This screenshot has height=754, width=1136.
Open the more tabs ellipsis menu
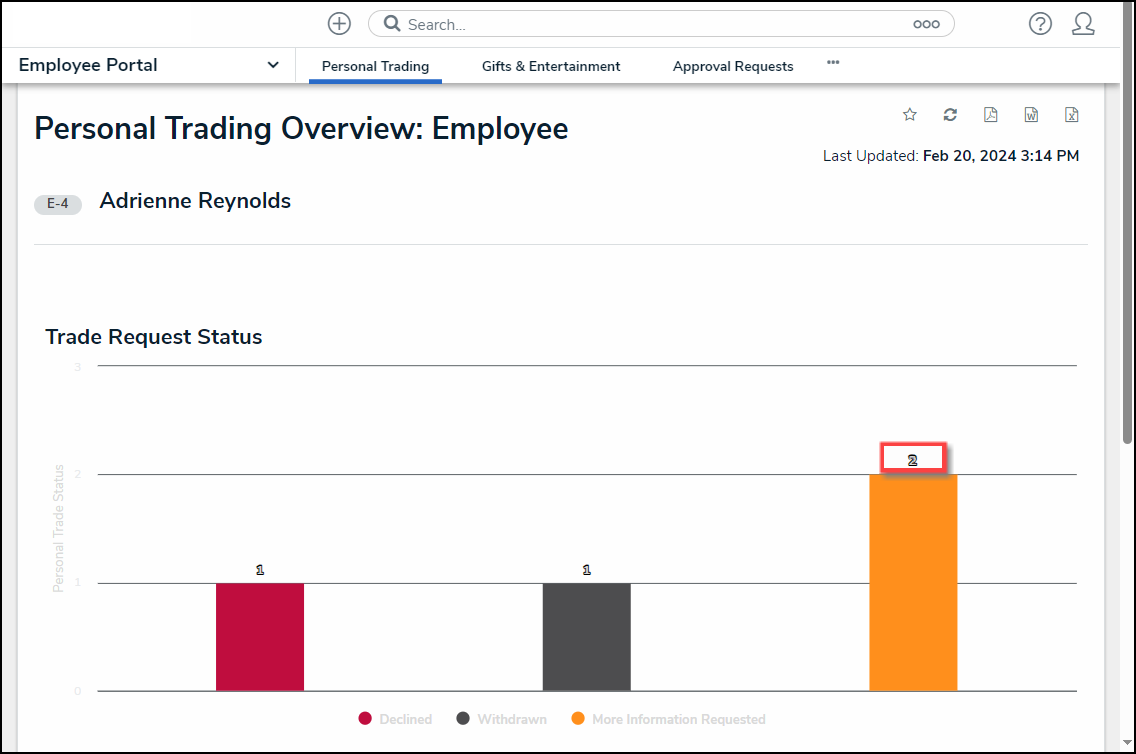tap(833, 63)
